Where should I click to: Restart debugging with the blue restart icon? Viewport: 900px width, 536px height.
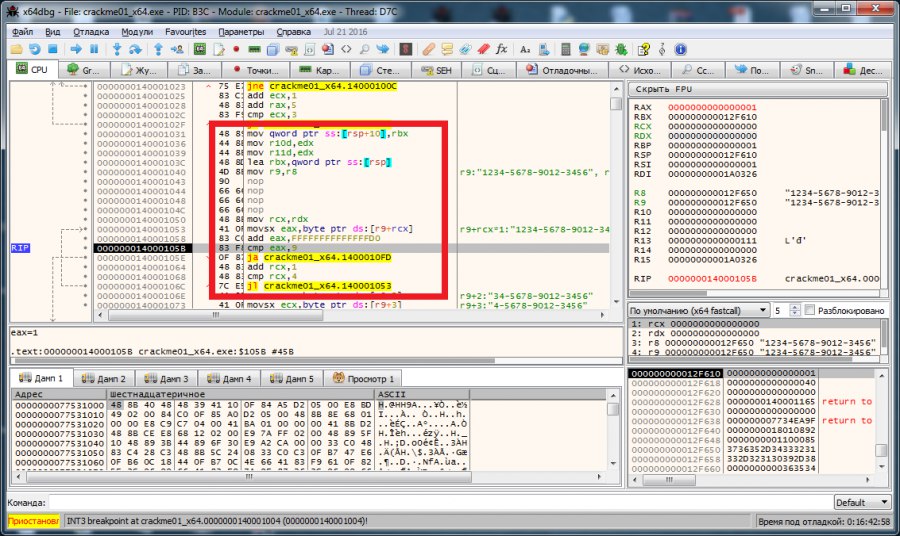(34, 49)
